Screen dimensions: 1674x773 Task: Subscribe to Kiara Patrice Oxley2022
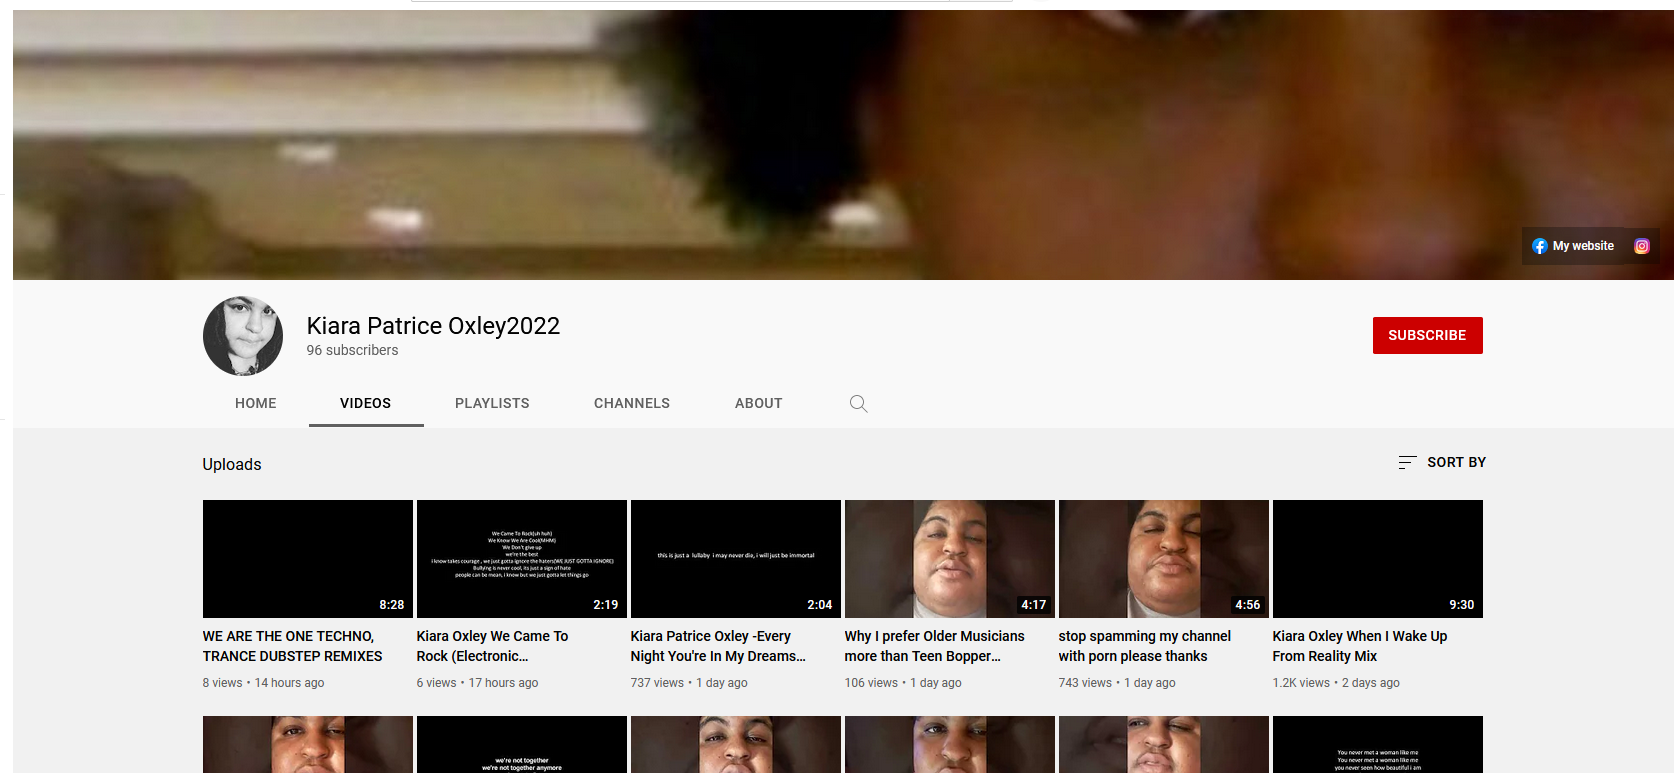pyautogui.click(x=1427, y=335)
